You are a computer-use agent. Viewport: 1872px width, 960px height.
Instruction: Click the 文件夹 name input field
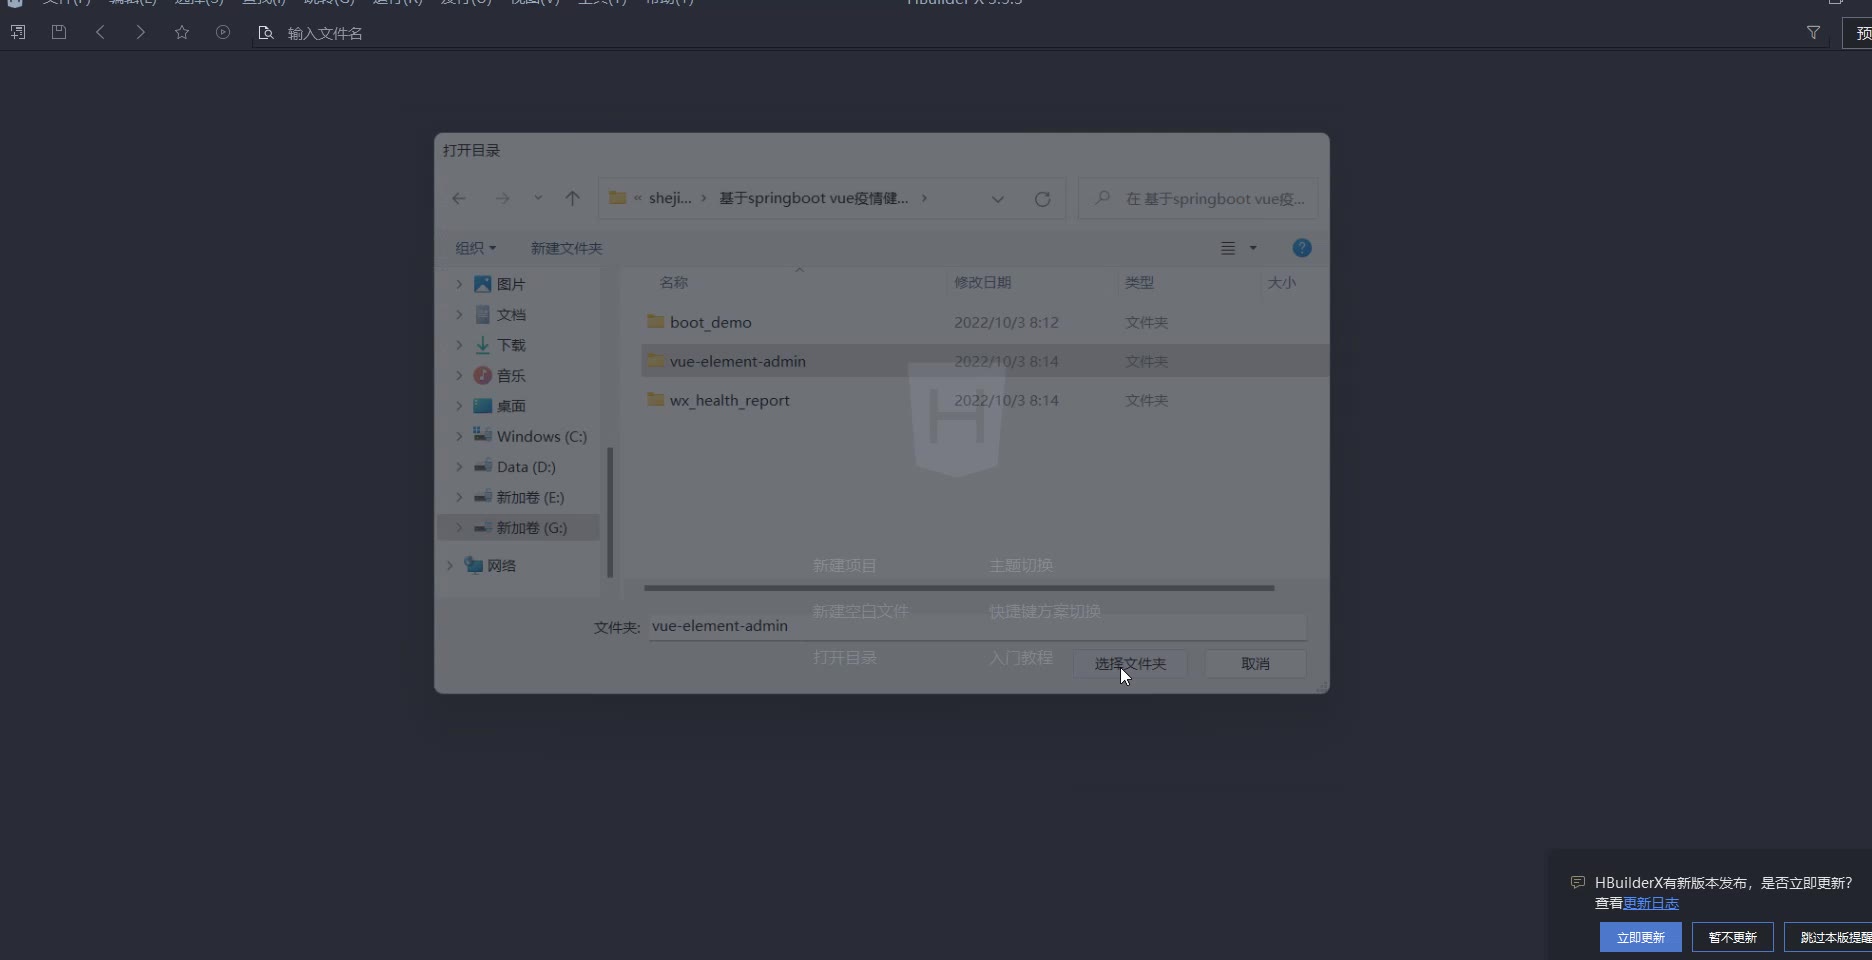coord(977,626)
